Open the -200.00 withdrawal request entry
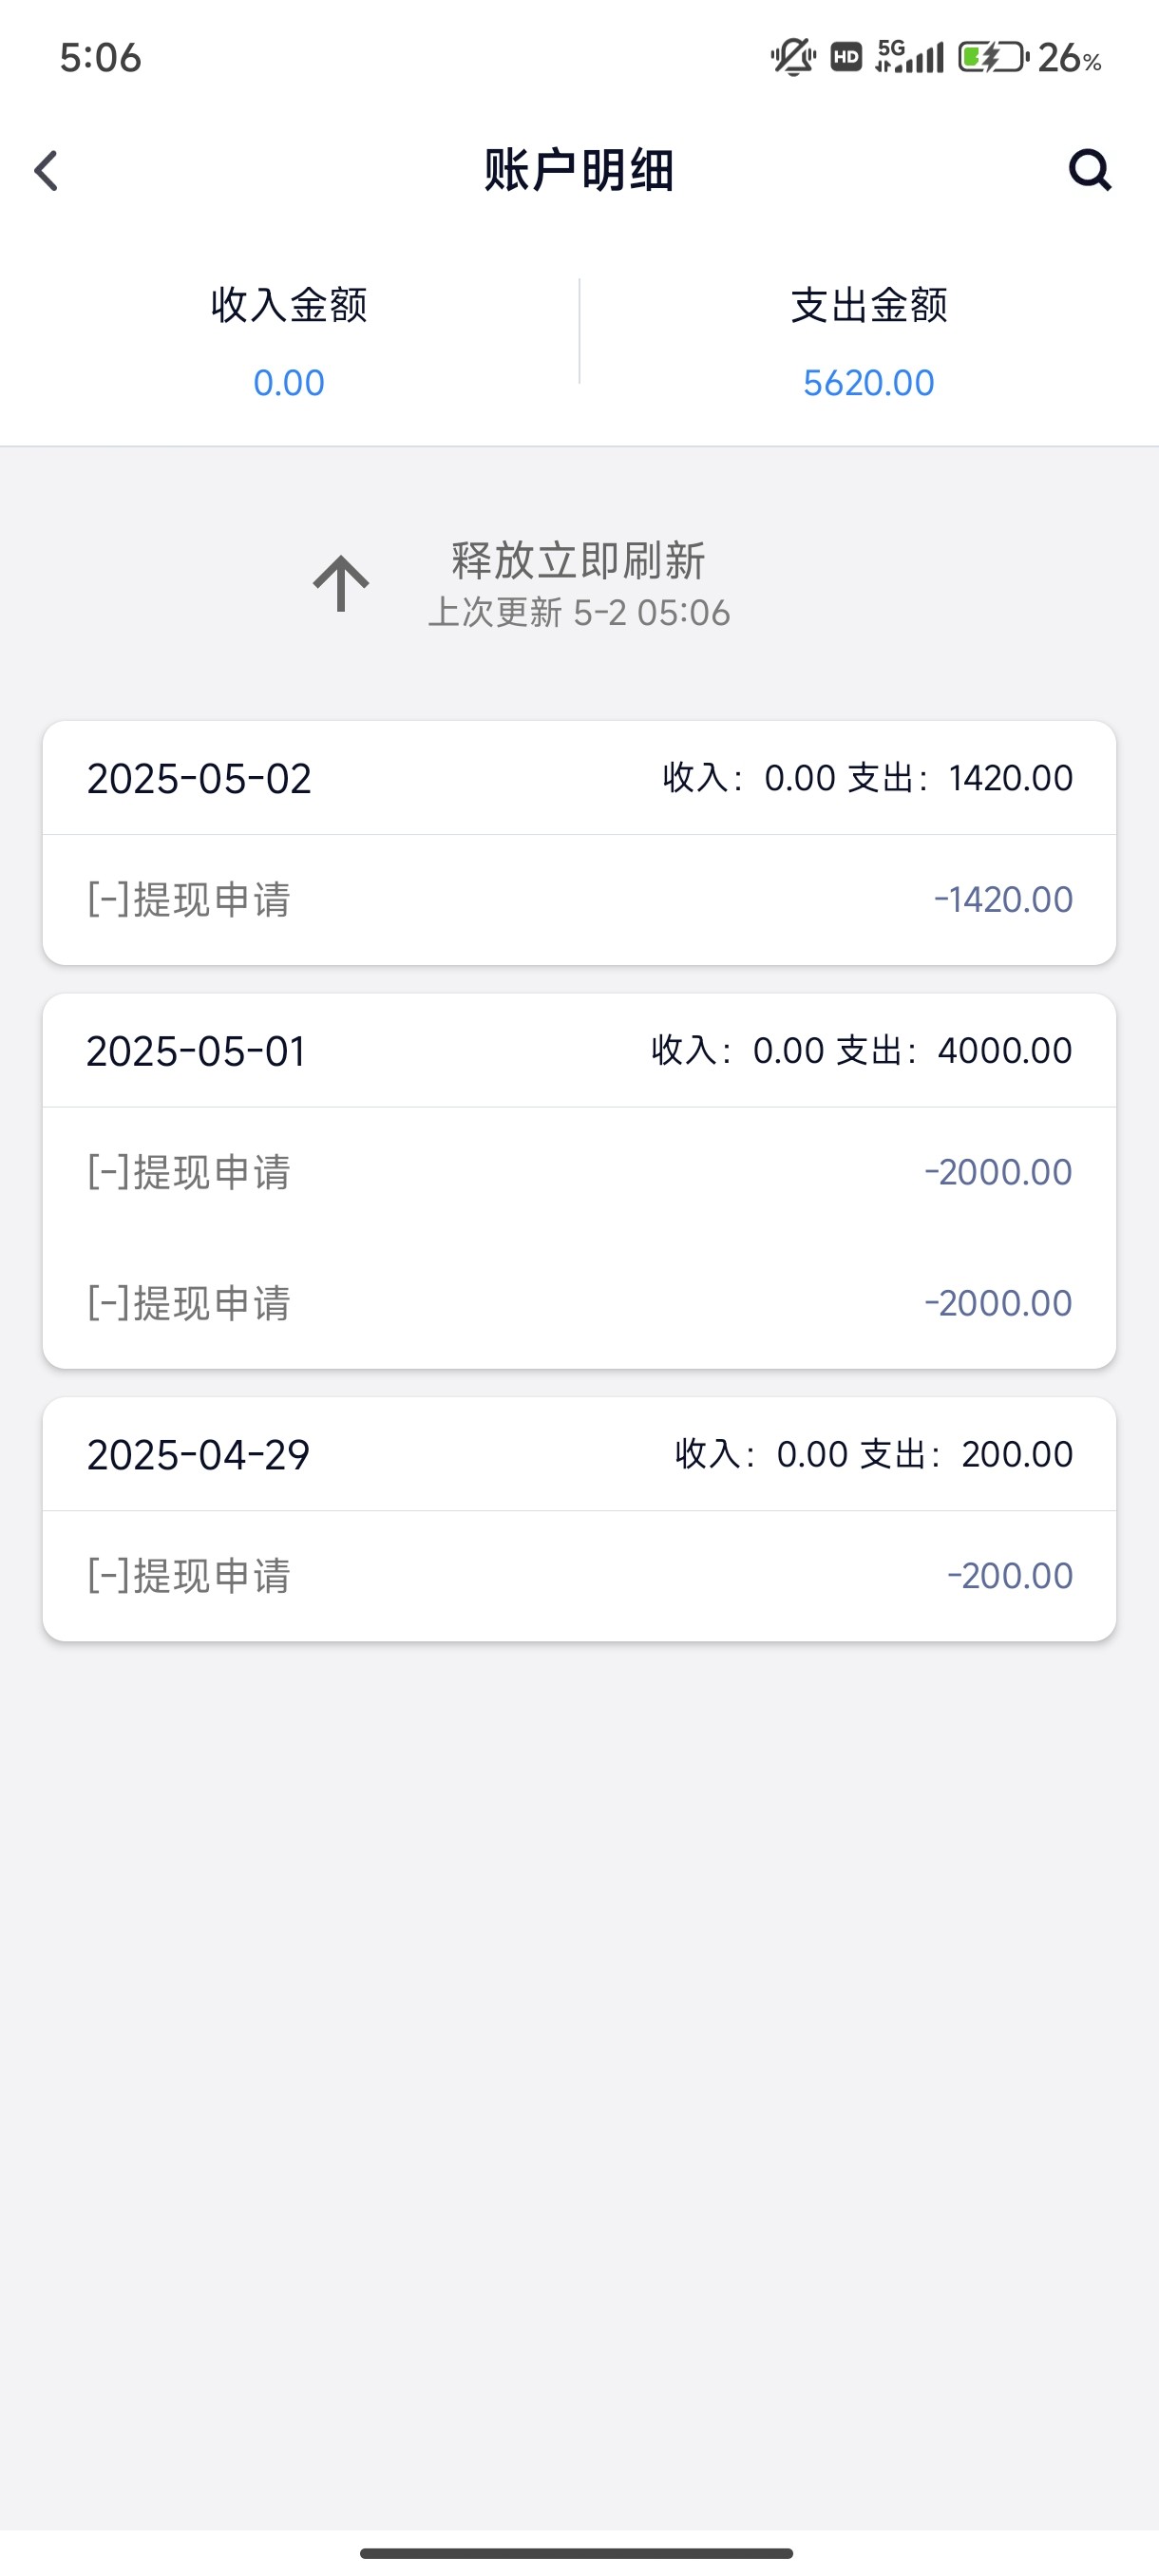The height and width of the screenshot is (2576, 1159). 579,1575
